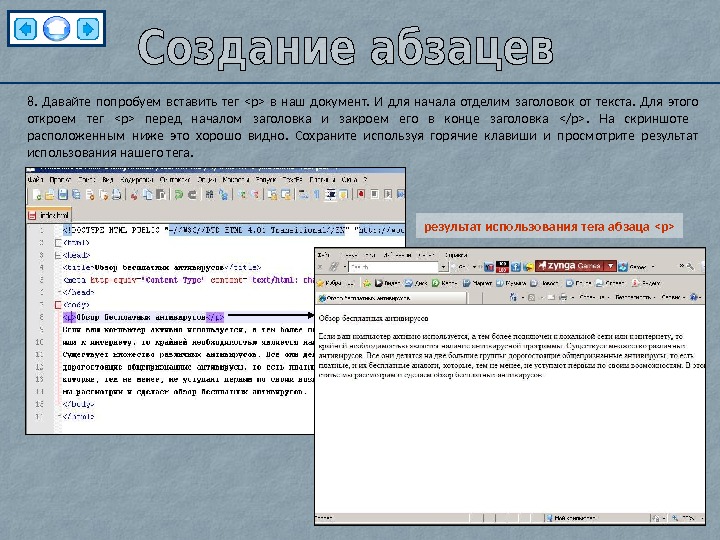Image resolution: width=720 pixels, height=540 pixels.
Task: Advance to next slide with the right arrow
Action: pyautogui.click(x=88, y=29)
